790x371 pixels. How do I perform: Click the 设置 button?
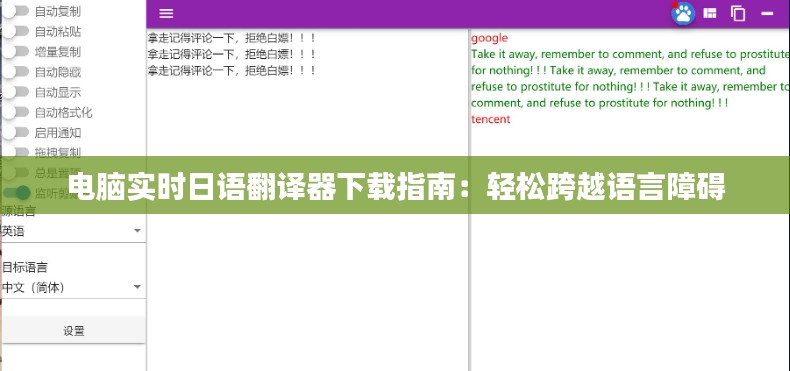click(73, 331)
